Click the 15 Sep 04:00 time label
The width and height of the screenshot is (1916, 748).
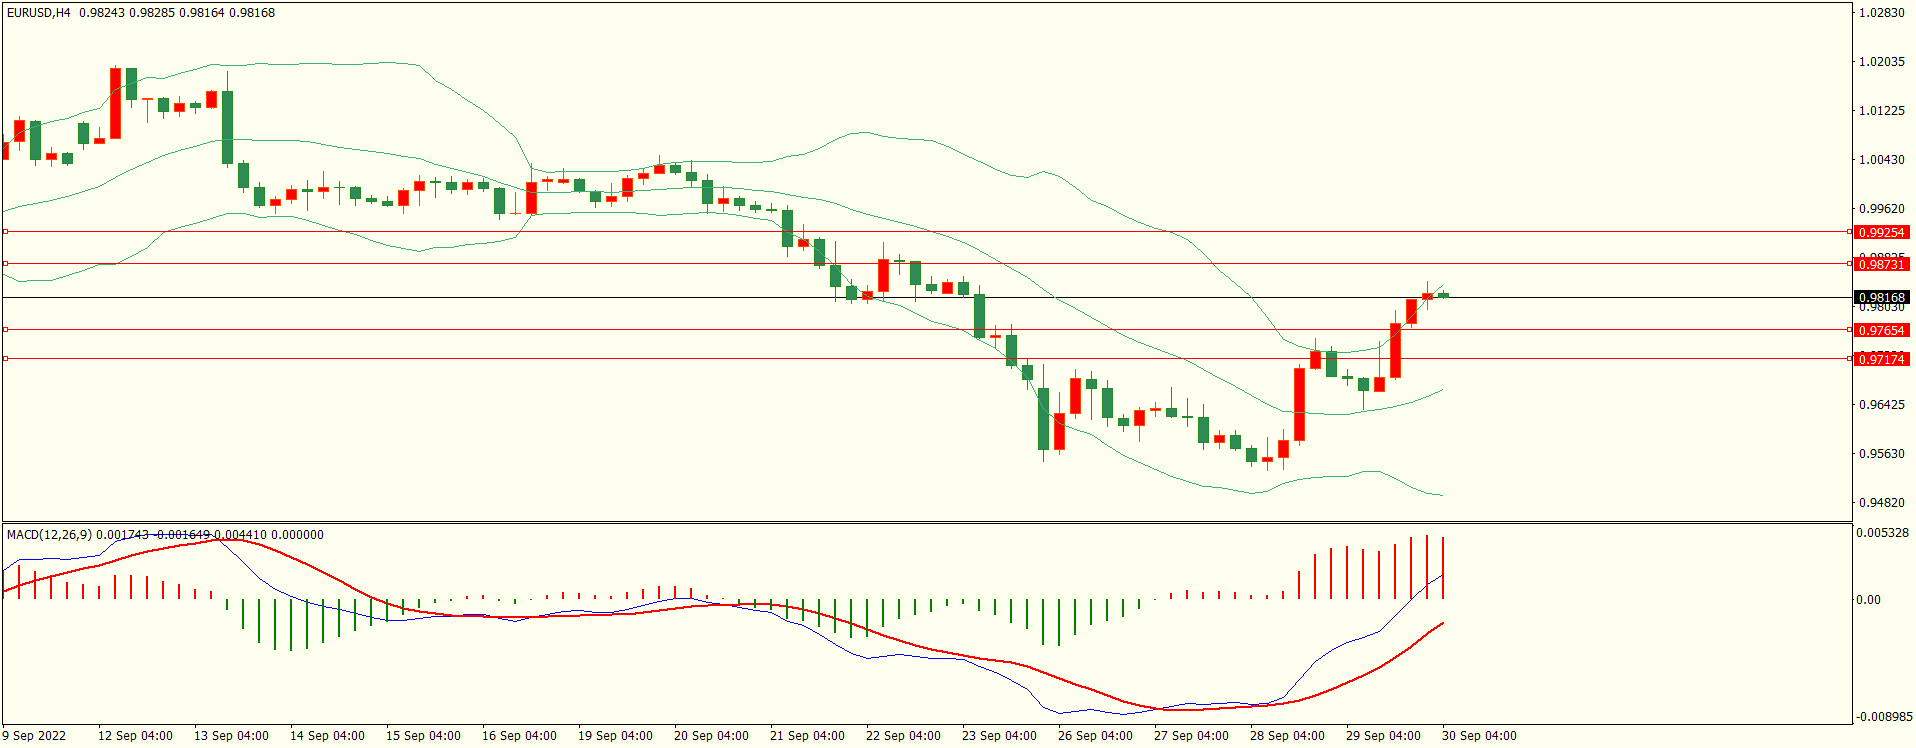click(423, 736)
